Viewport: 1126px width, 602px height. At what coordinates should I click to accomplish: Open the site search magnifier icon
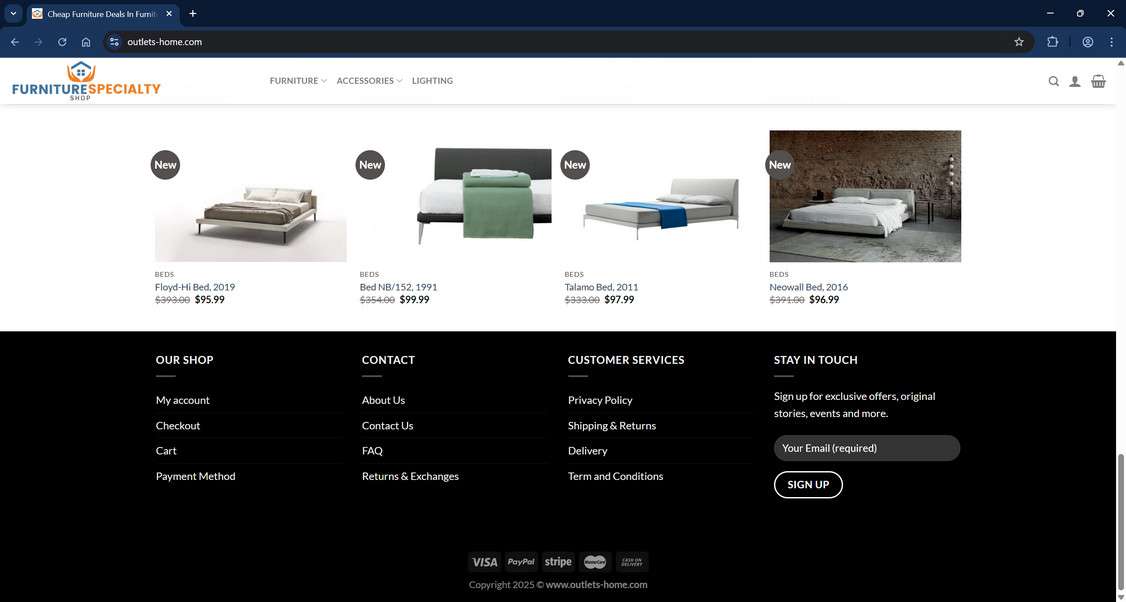pos(1053,81)
